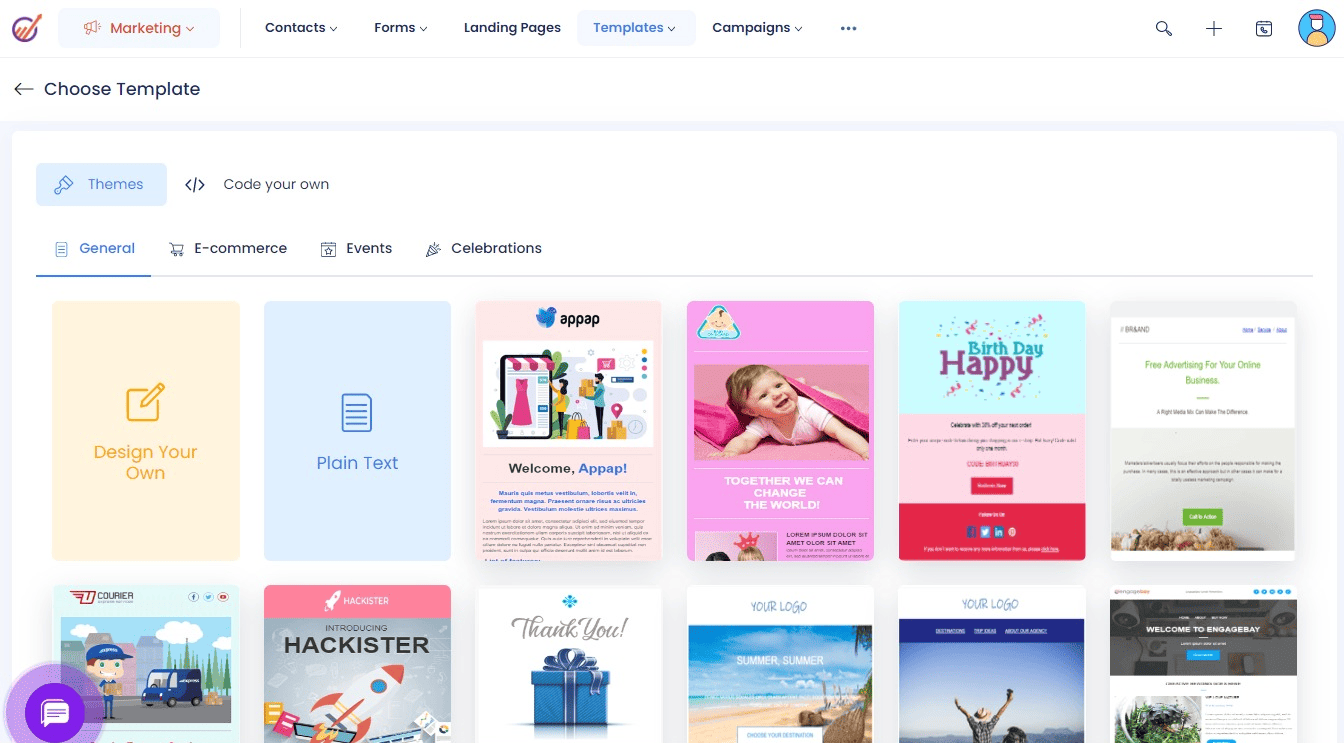Choose the Summer beach template
Screen dimensions: 1344x743
coord(780,664)
